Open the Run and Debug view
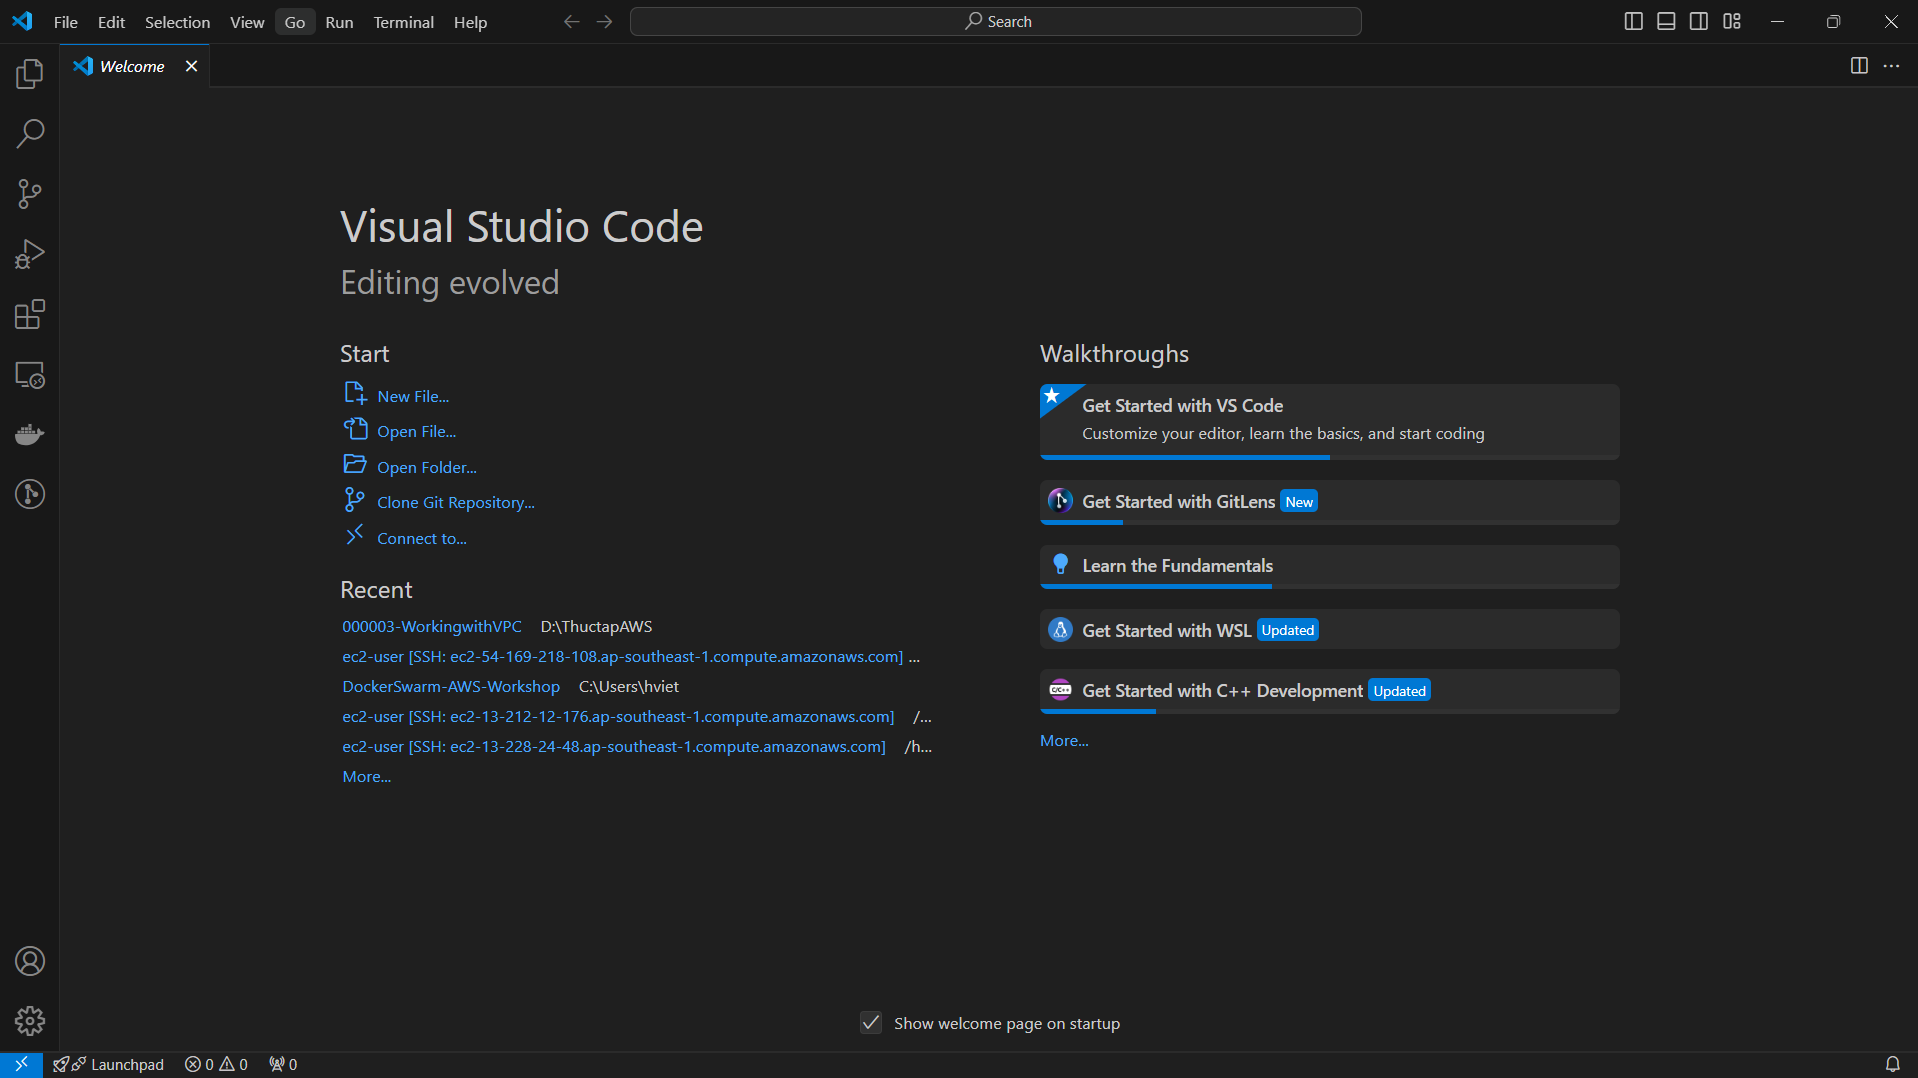Image resolution: width=1918 pixels, height=1078 pixels. coord(30,254)
